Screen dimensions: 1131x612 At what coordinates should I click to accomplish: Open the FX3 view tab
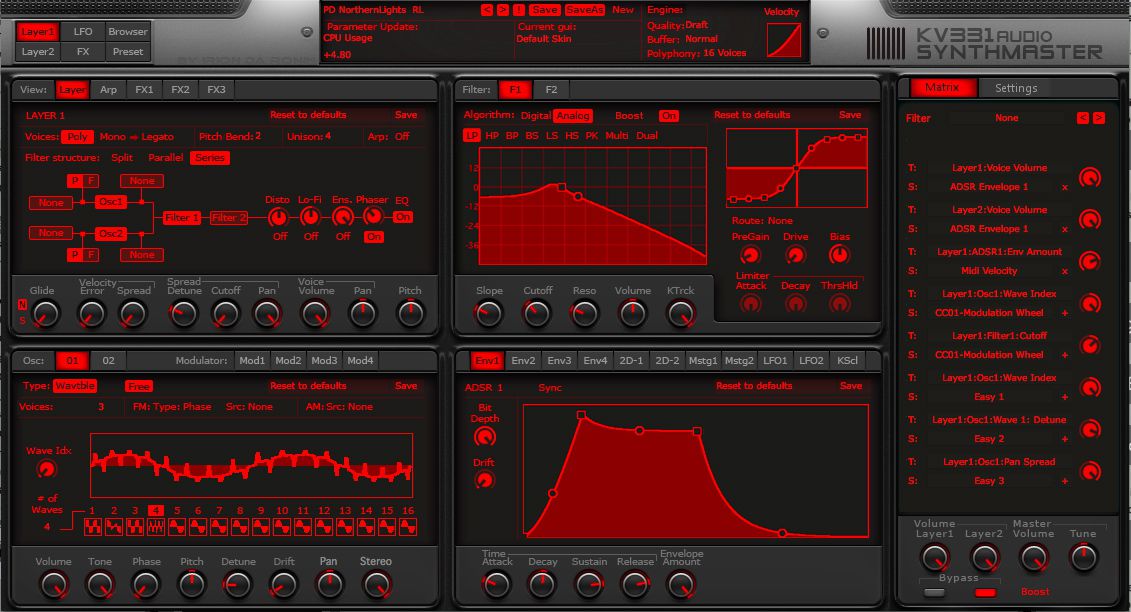coord(216,89)
